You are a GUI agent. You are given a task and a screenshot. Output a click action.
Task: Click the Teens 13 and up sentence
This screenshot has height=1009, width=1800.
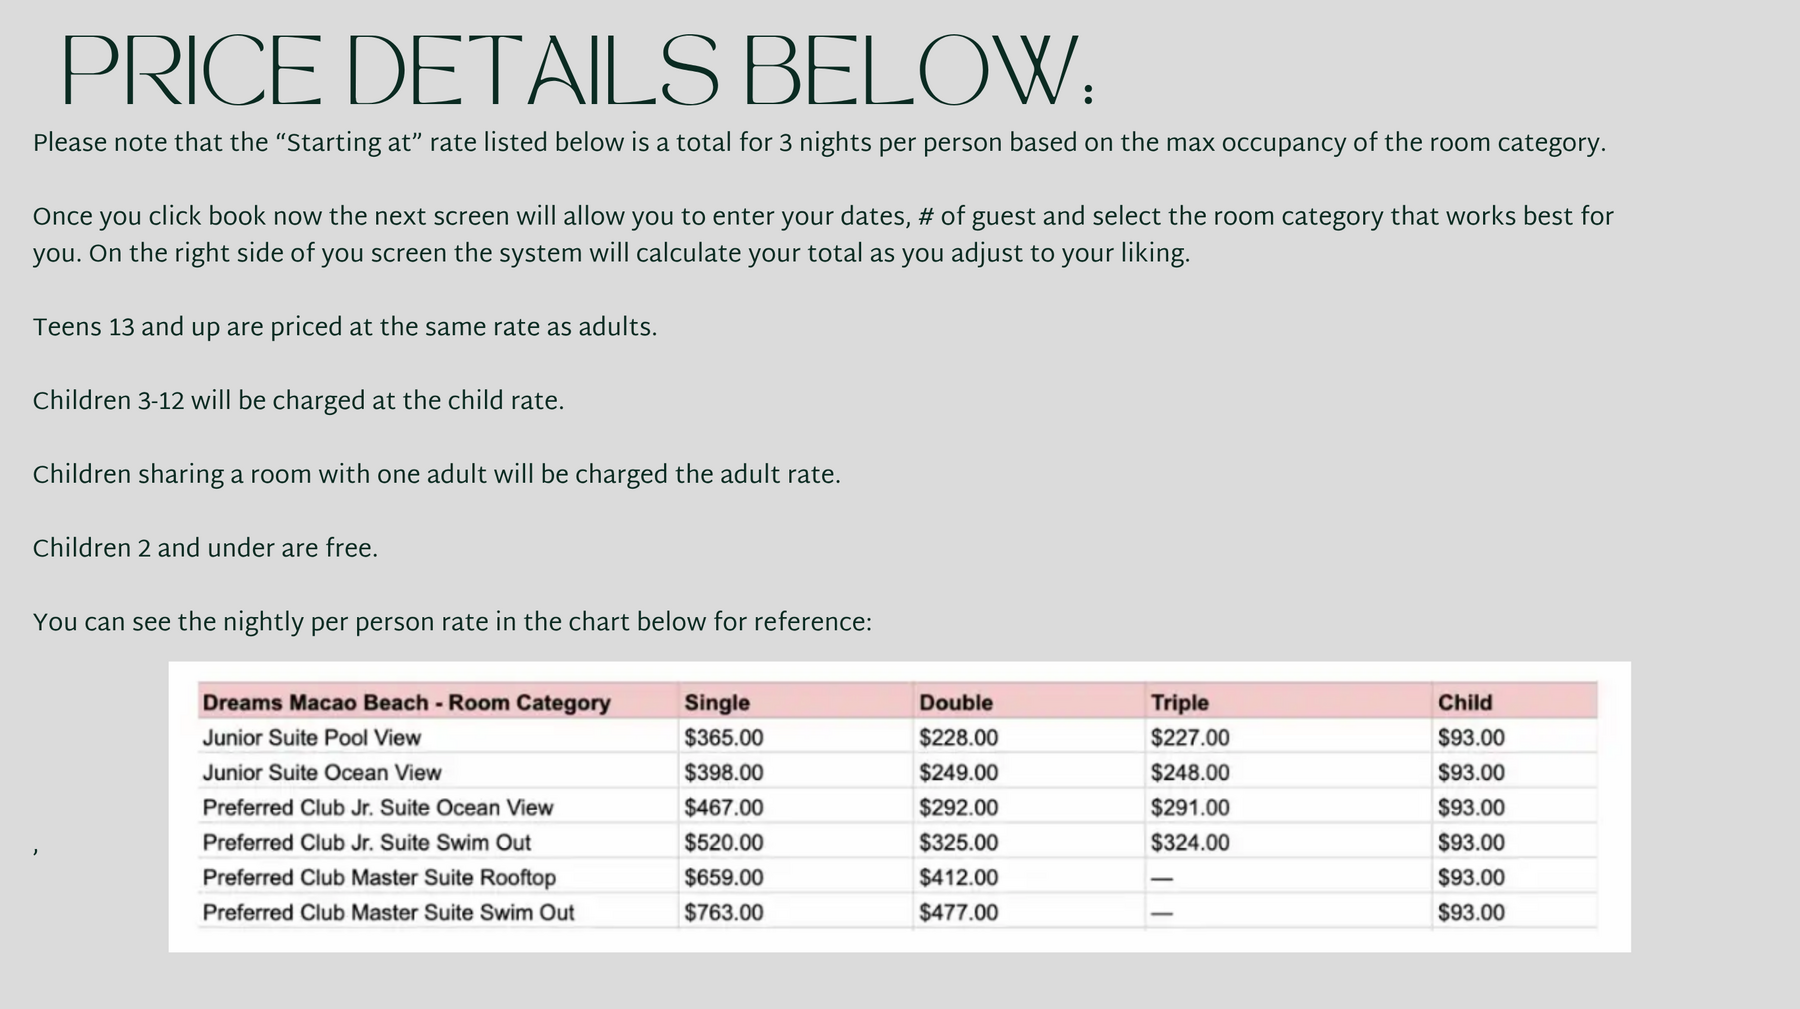[344, 328]
